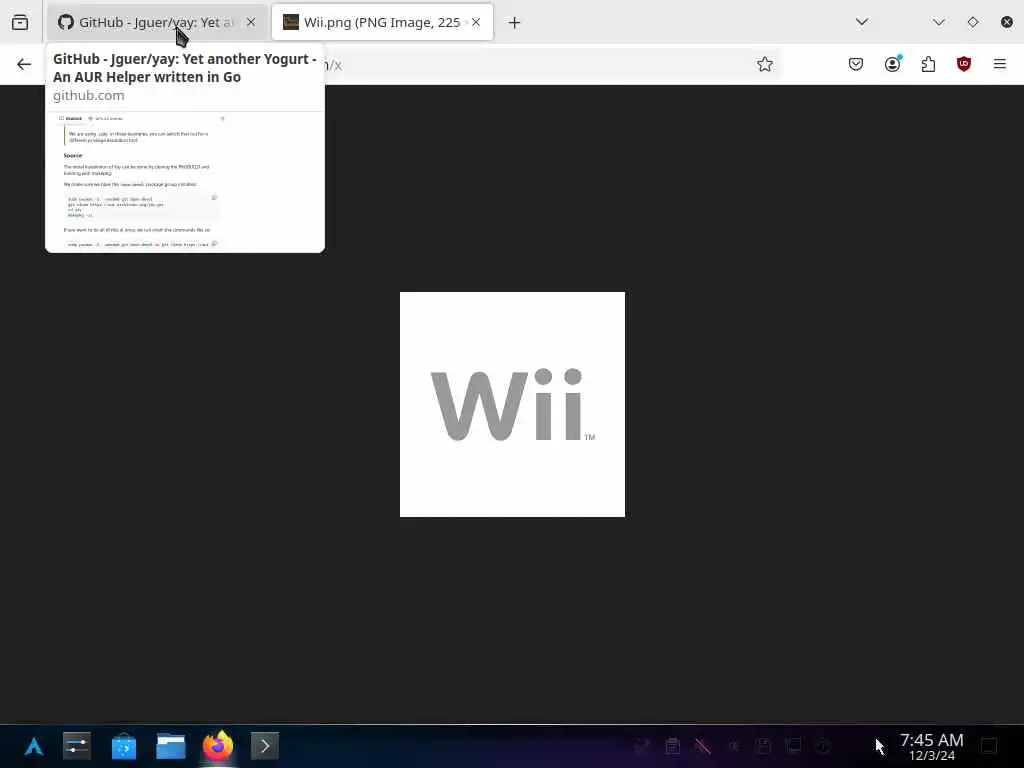Open the list all tabs dropdown
1024x768 pixels.
(862, 22)
